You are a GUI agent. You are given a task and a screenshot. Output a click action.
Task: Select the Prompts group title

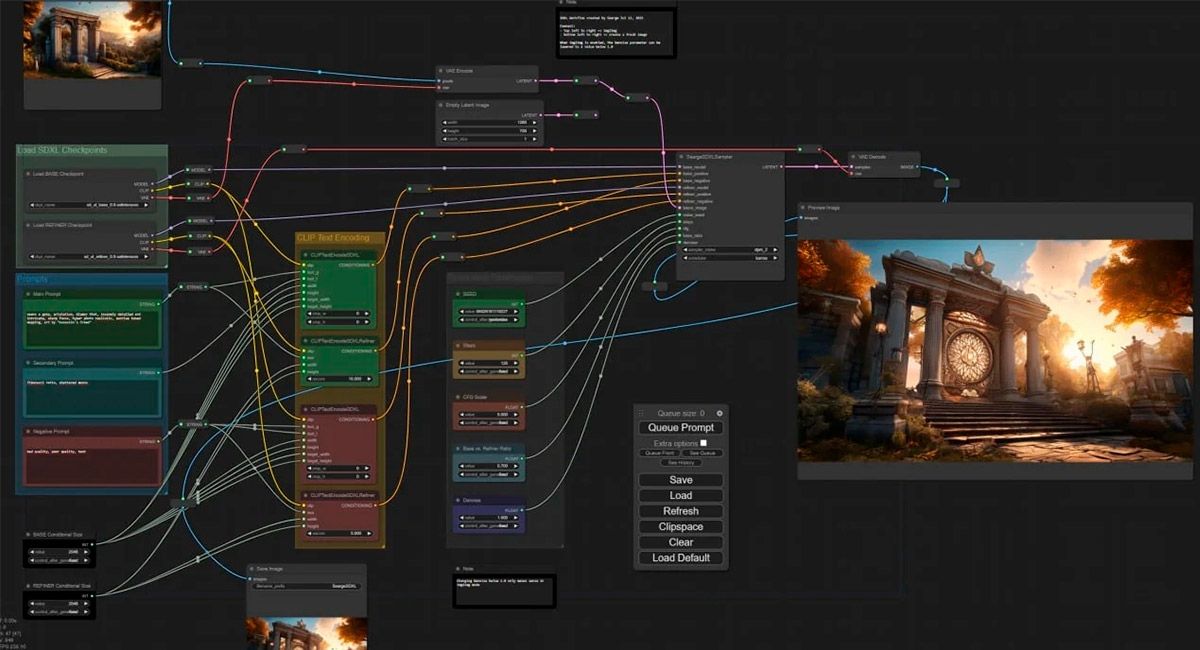point(33,279)
